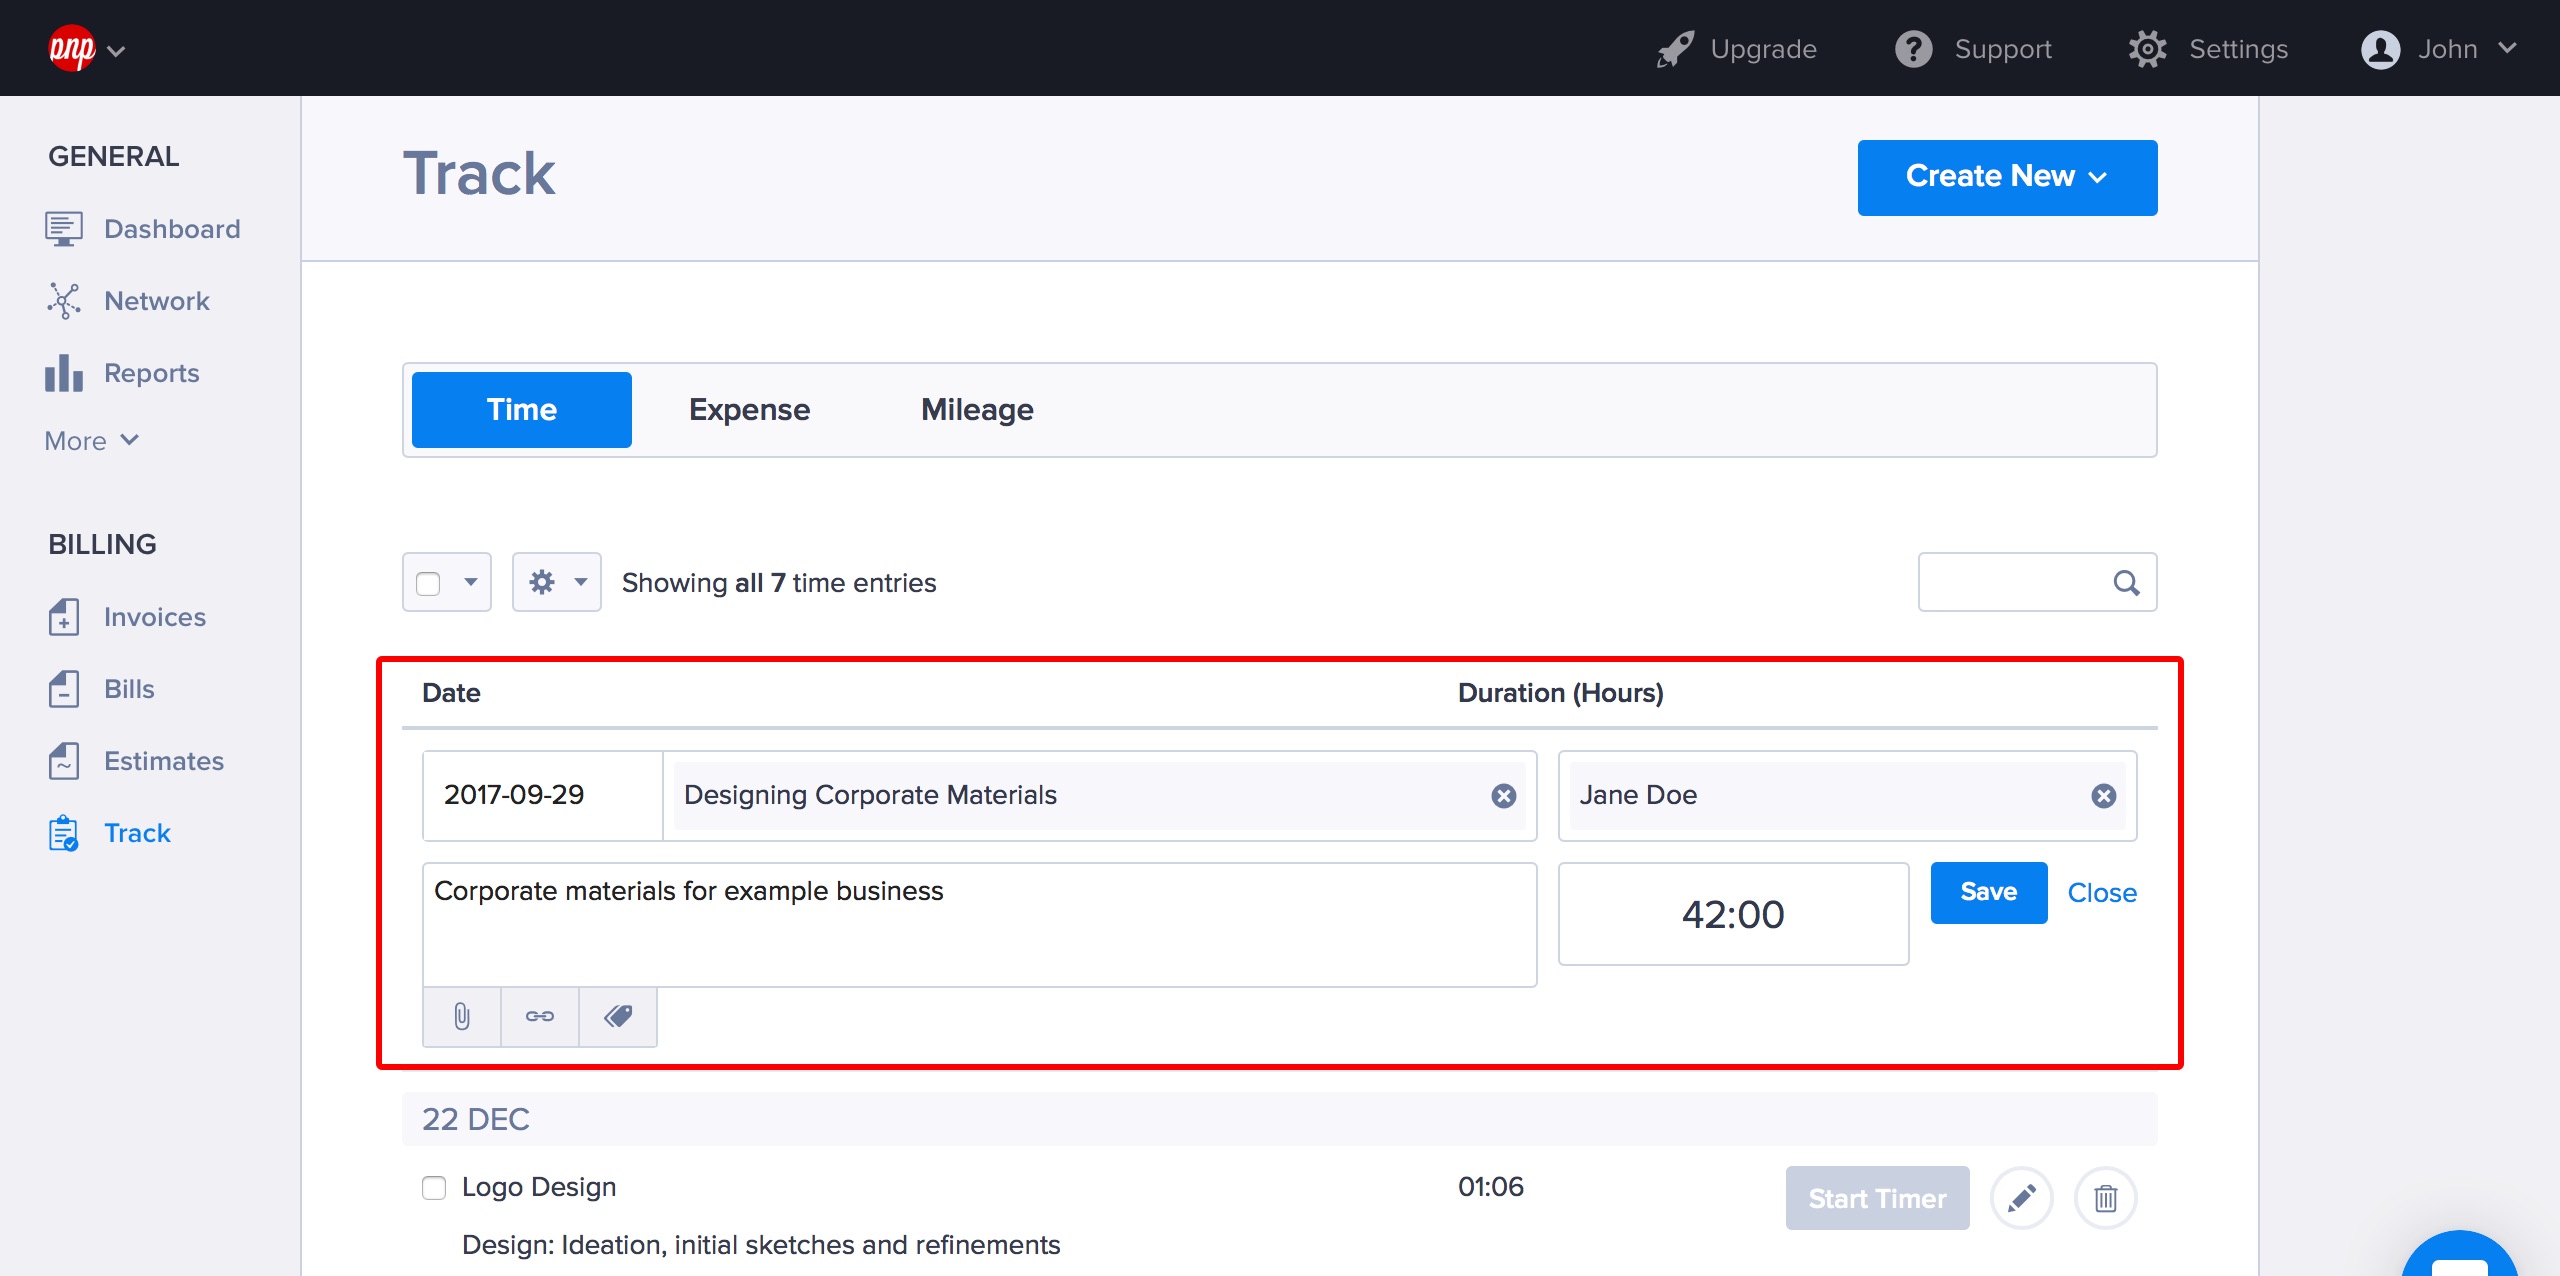This screenshot has height=1276, width=2560.
Task: Expand the Create New dropdown
Action: (2006, 177)
